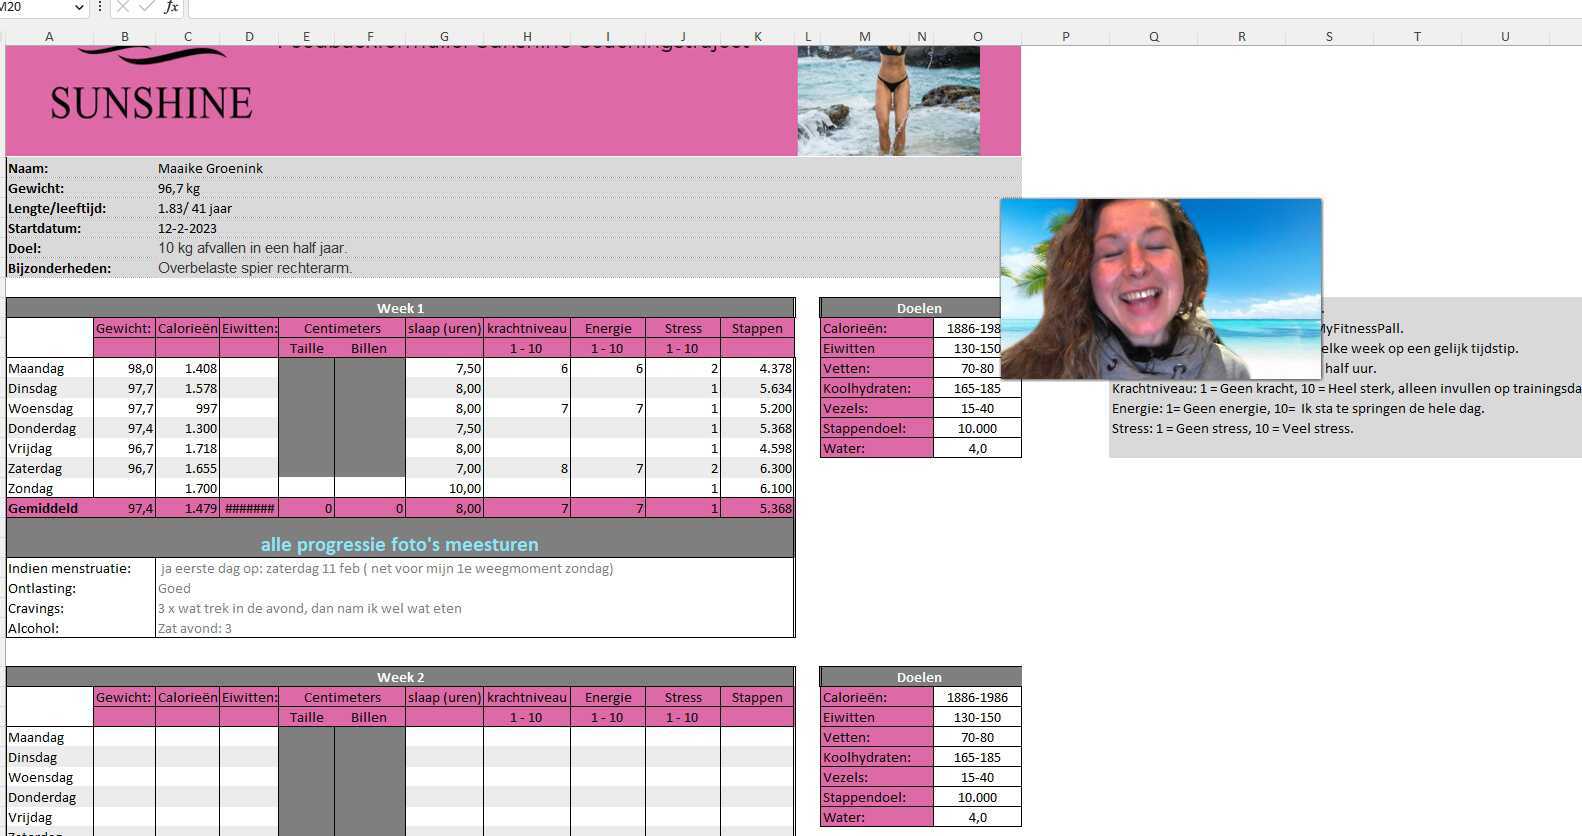
Task: Click the webcam video overlay
Action: [1160, 288]
